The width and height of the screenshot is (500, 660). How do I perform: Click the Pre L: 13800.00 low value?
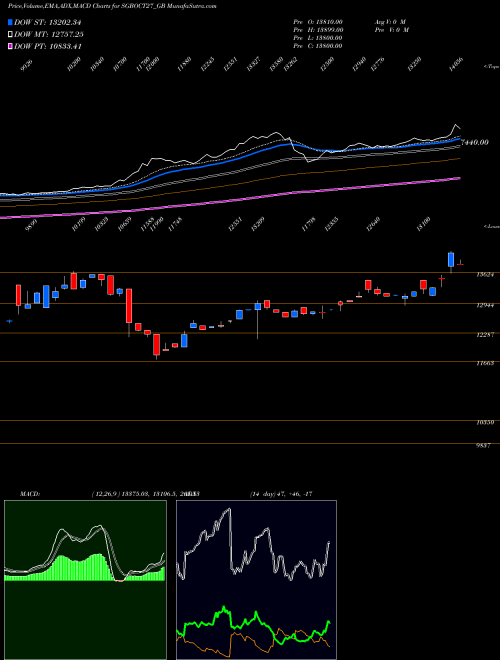click(x=318, y=38)
